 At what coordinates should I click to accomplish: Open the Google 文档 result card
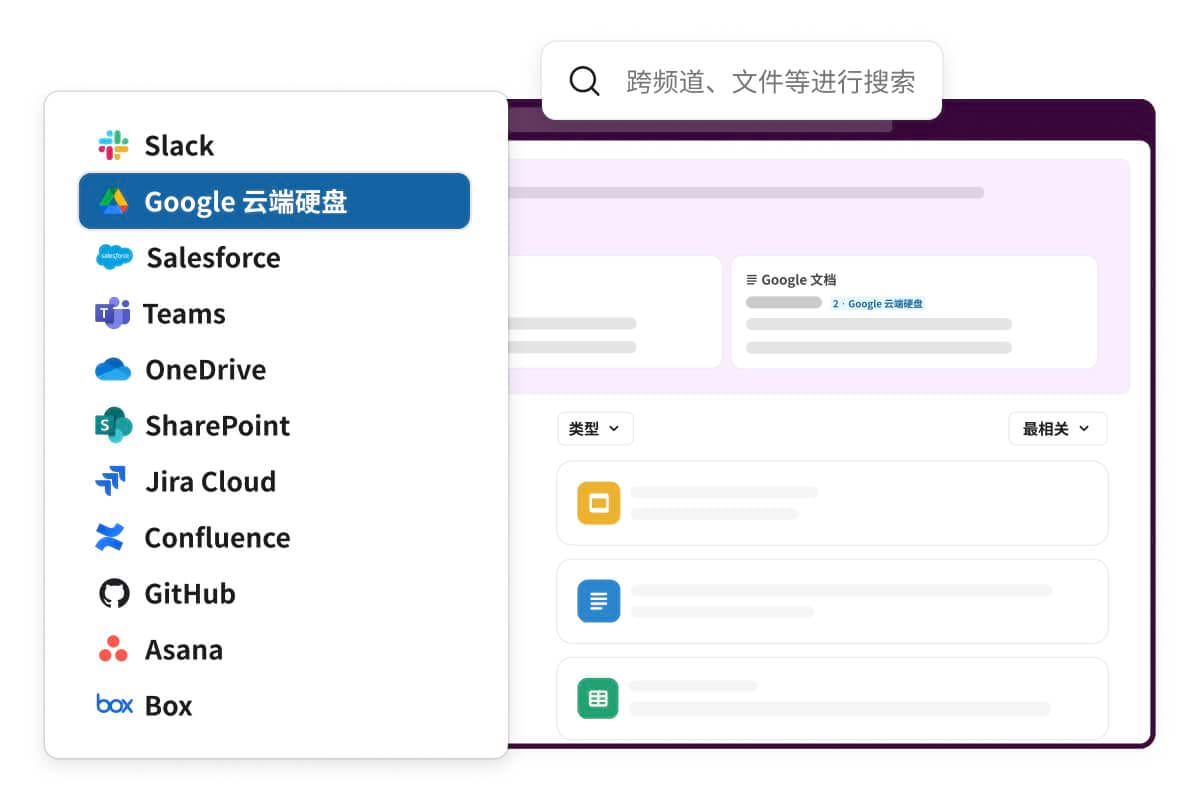(915, 310)
